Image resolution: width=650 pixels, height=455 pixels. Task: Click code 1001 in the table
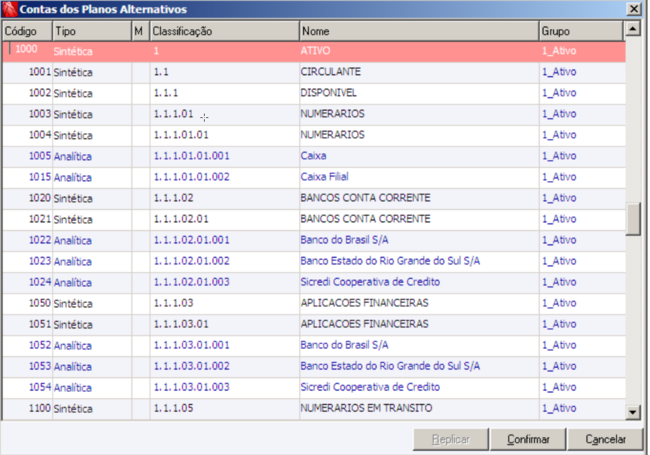(x=40, y=72)
